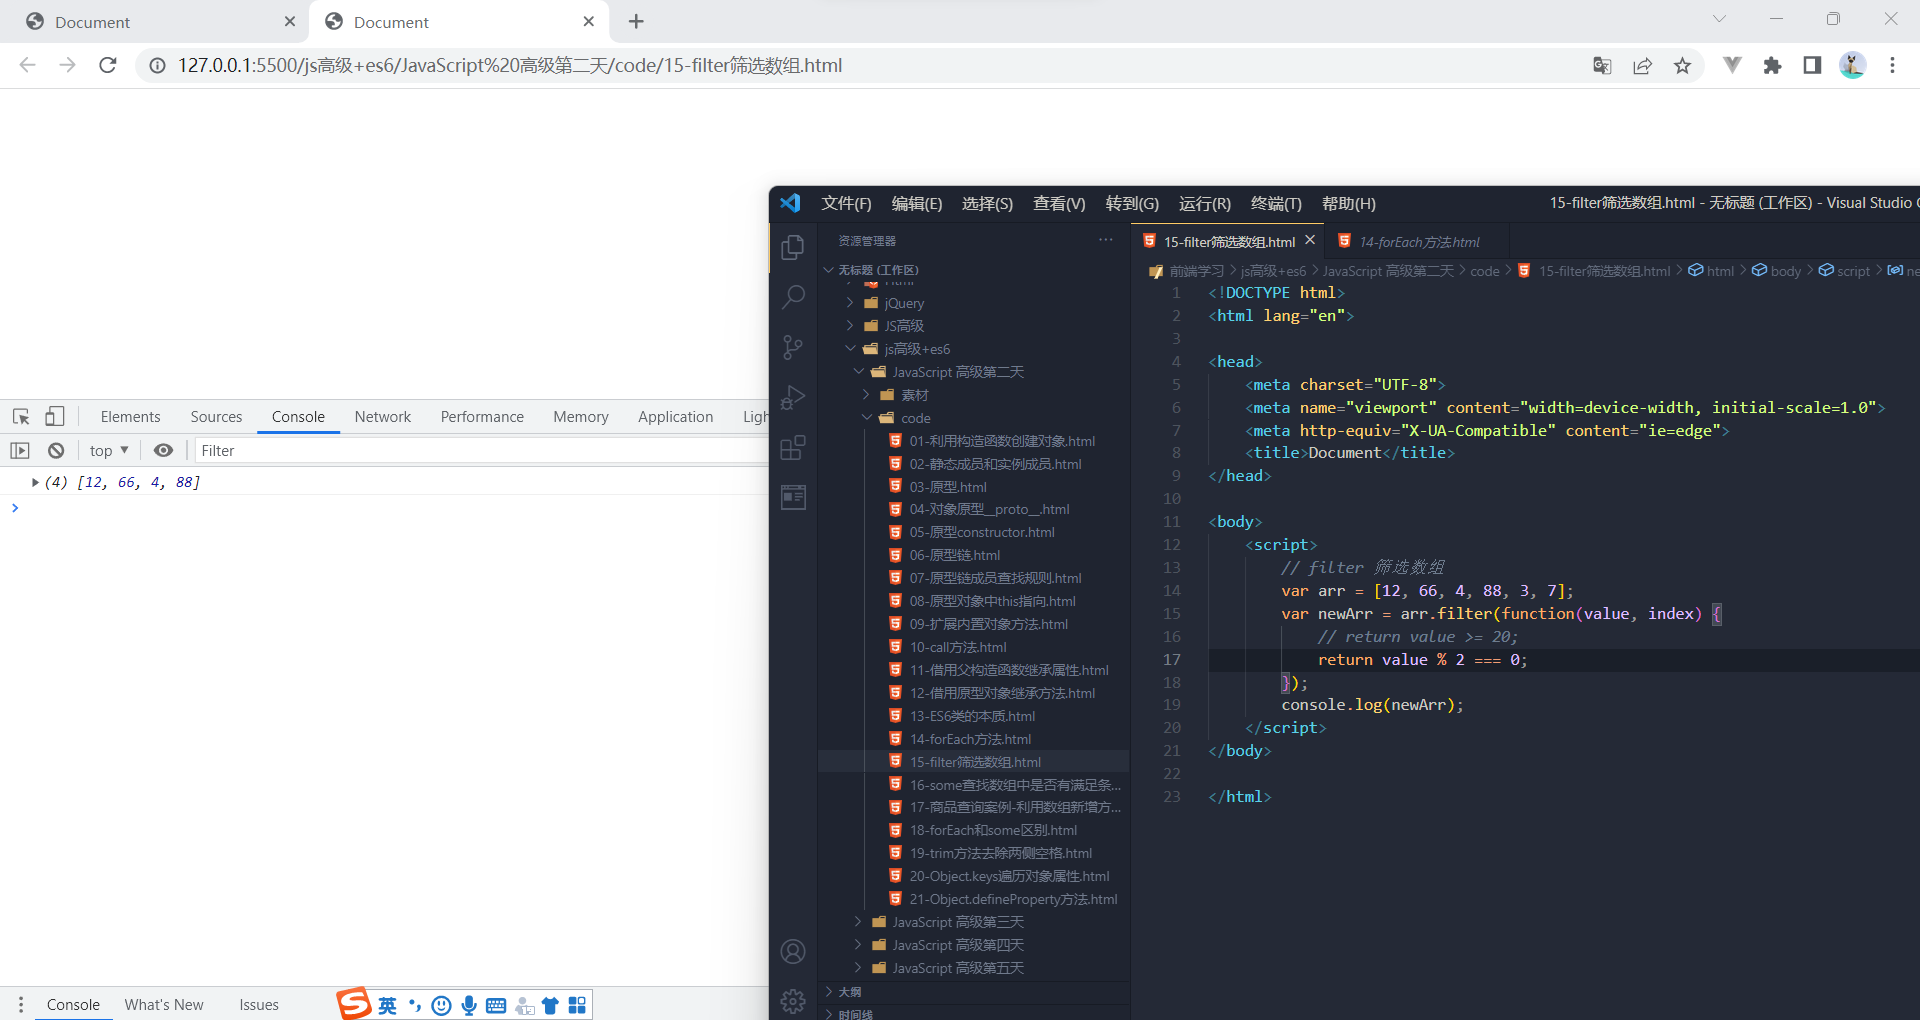The height and width of the screenshot is (1020, 1920).
Task: Open Source Control view in VS Code
Action: pos(792,347)
